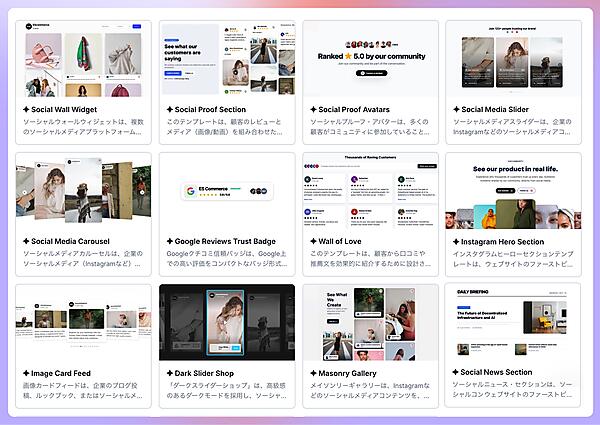This screenshot has width=600, height=425.
Task: Click the 'Google Reviews Trust Badge' title
Action: [x=225, y=241]
